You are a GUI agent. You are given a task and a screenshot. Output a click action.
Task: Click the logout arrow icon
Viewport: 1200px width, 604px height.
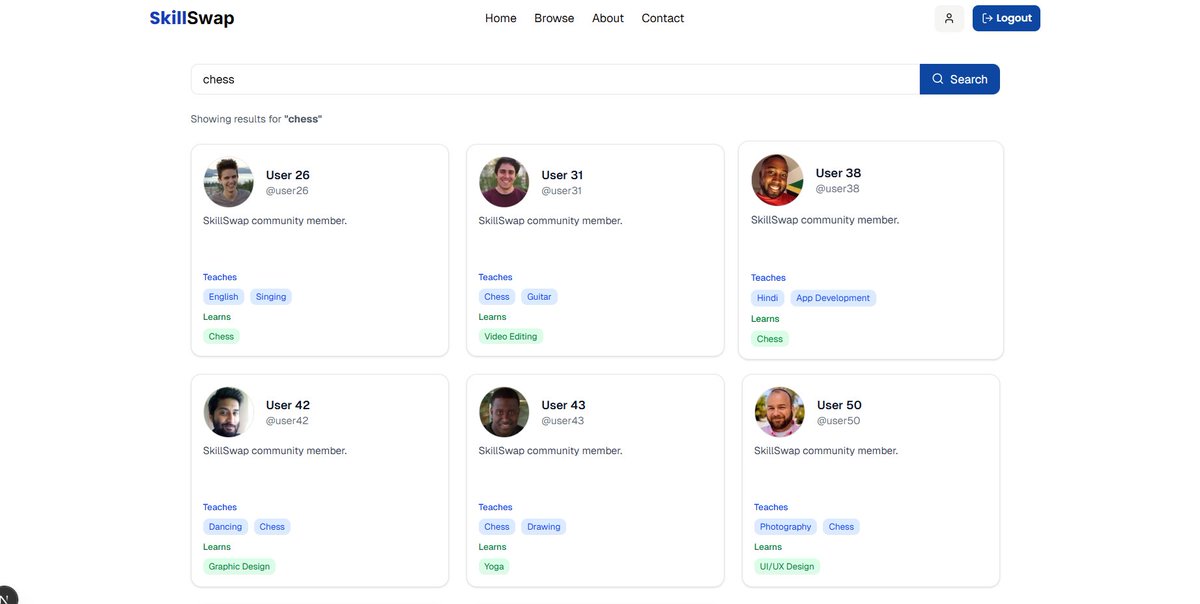[985, 16]
